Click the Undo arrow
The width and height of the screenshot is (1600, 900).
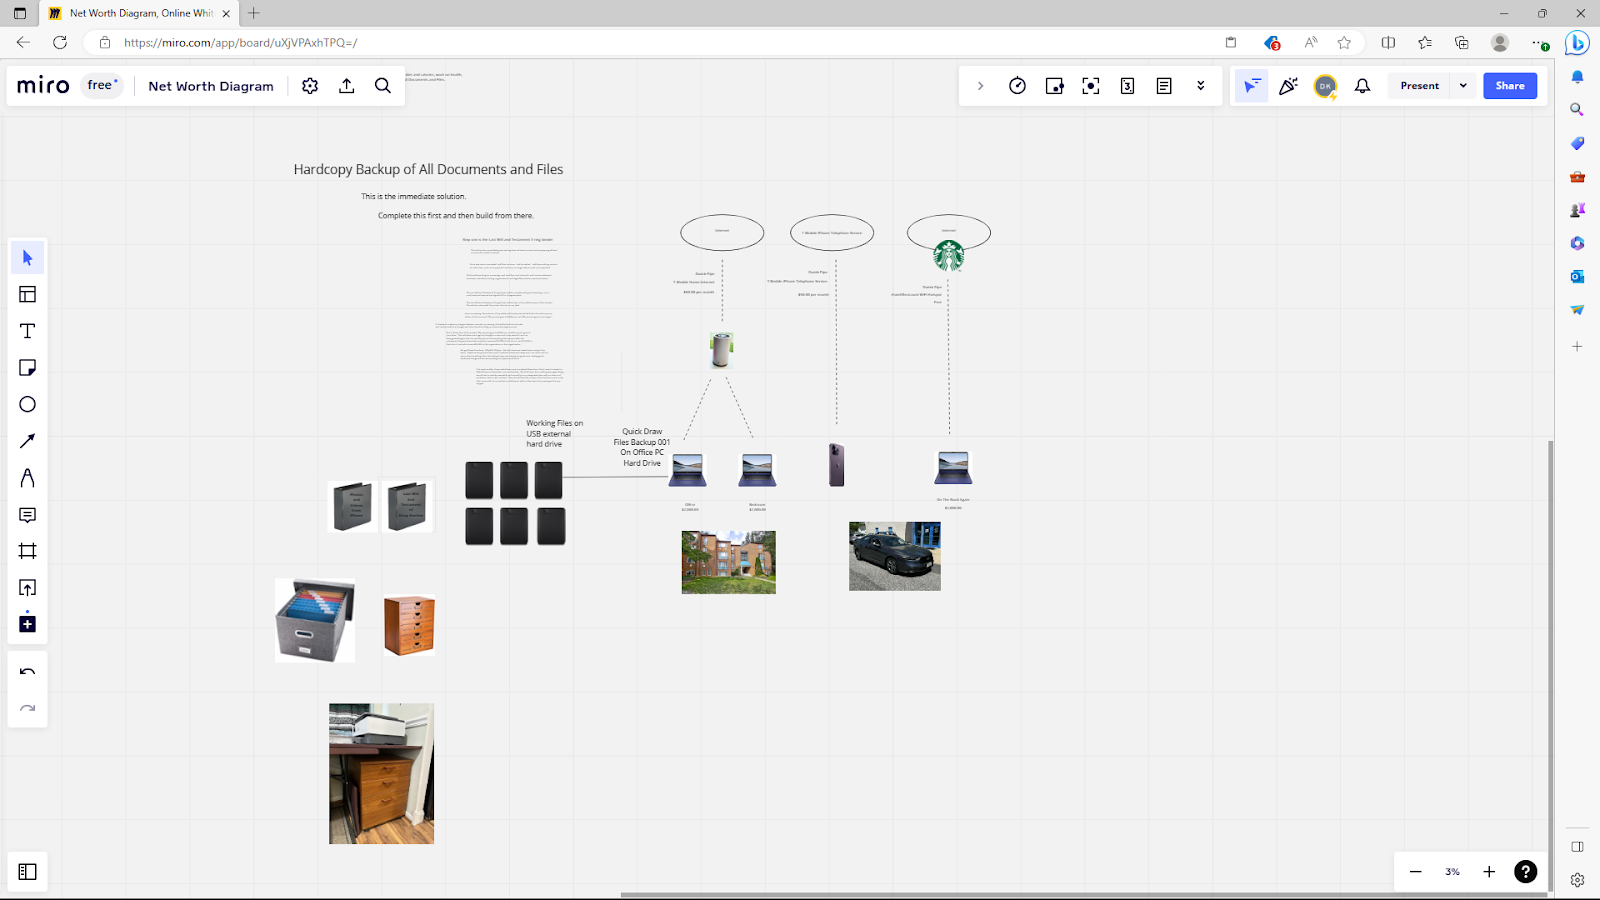[27, 672]
